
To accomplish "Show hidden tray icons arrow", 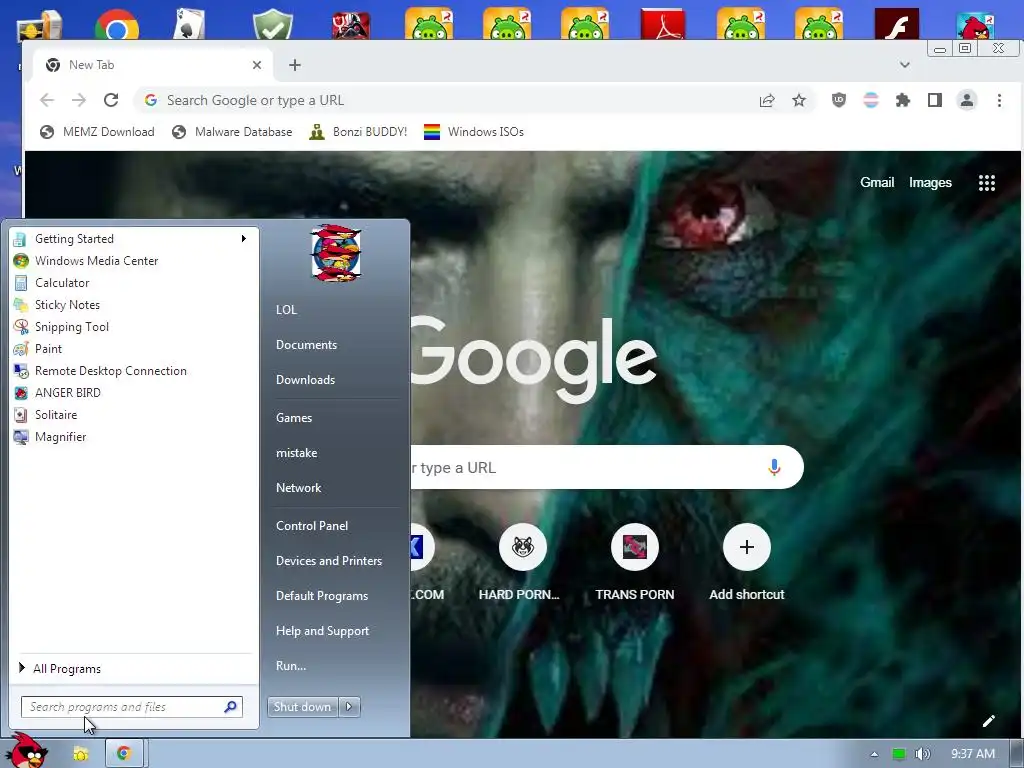I will 874,754.
